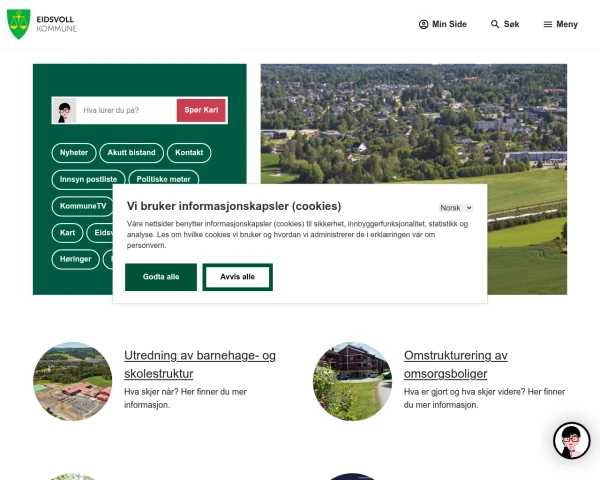
Task: Accept all cookies with Godta alle
Action: (161, 277)
